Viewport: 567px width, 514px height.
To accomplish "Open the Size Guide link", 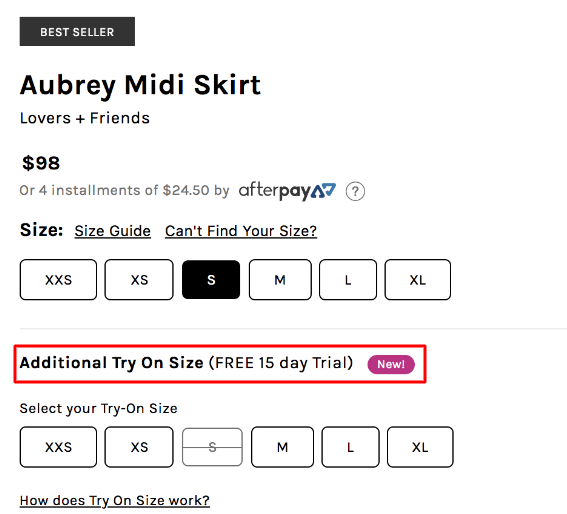I will click(112, 231).
